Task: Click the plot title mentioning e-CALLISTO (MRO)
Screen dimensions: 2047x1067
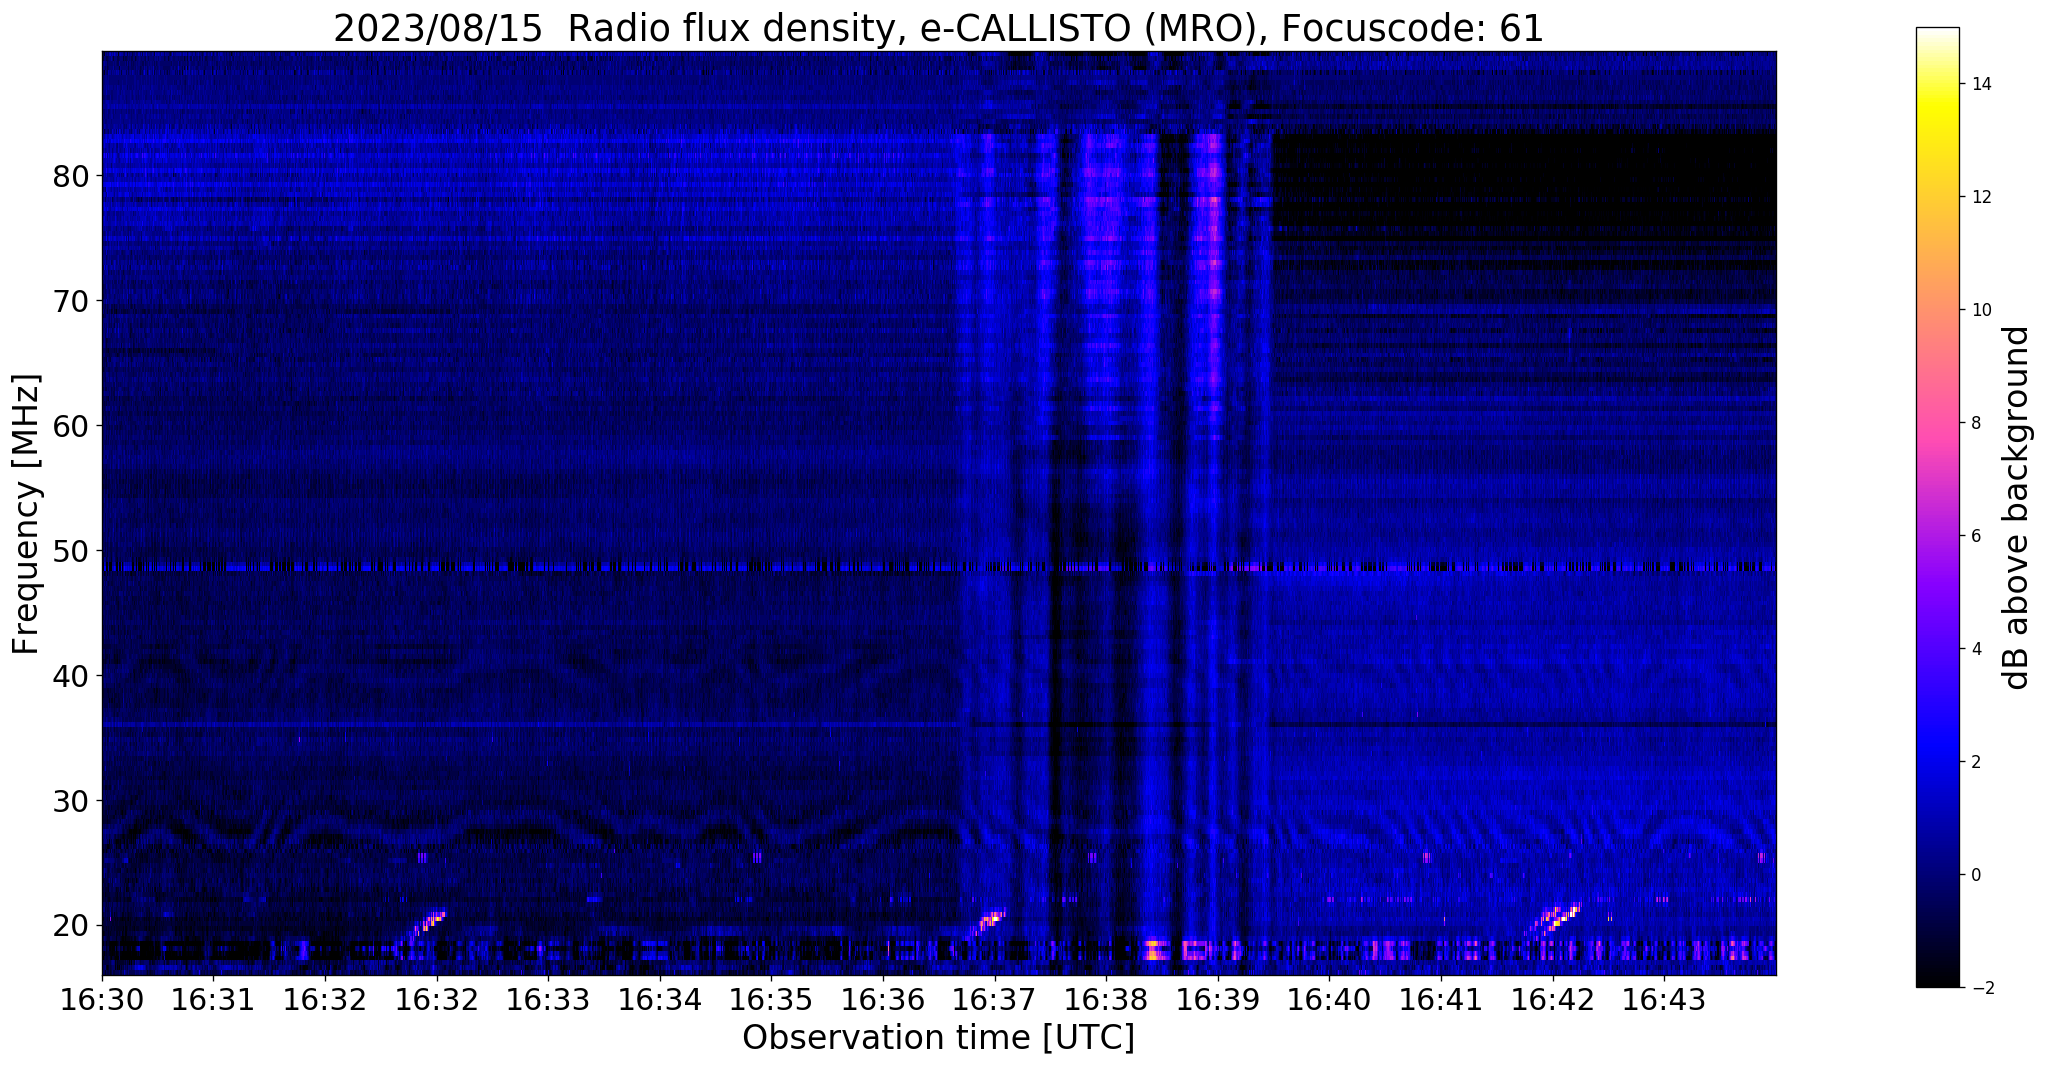Action: [938, 28]
